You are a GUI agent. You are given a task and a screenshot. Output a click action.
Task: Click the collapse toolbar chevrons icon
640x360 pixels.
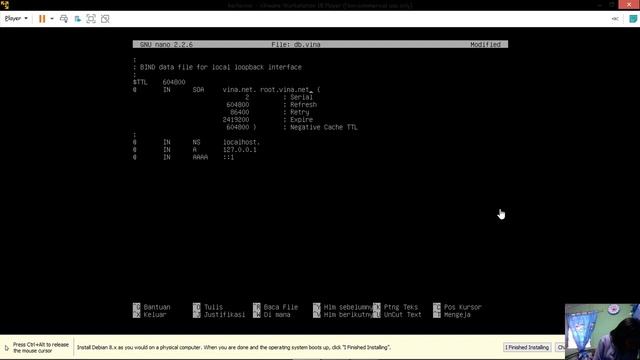coord(615,19)
